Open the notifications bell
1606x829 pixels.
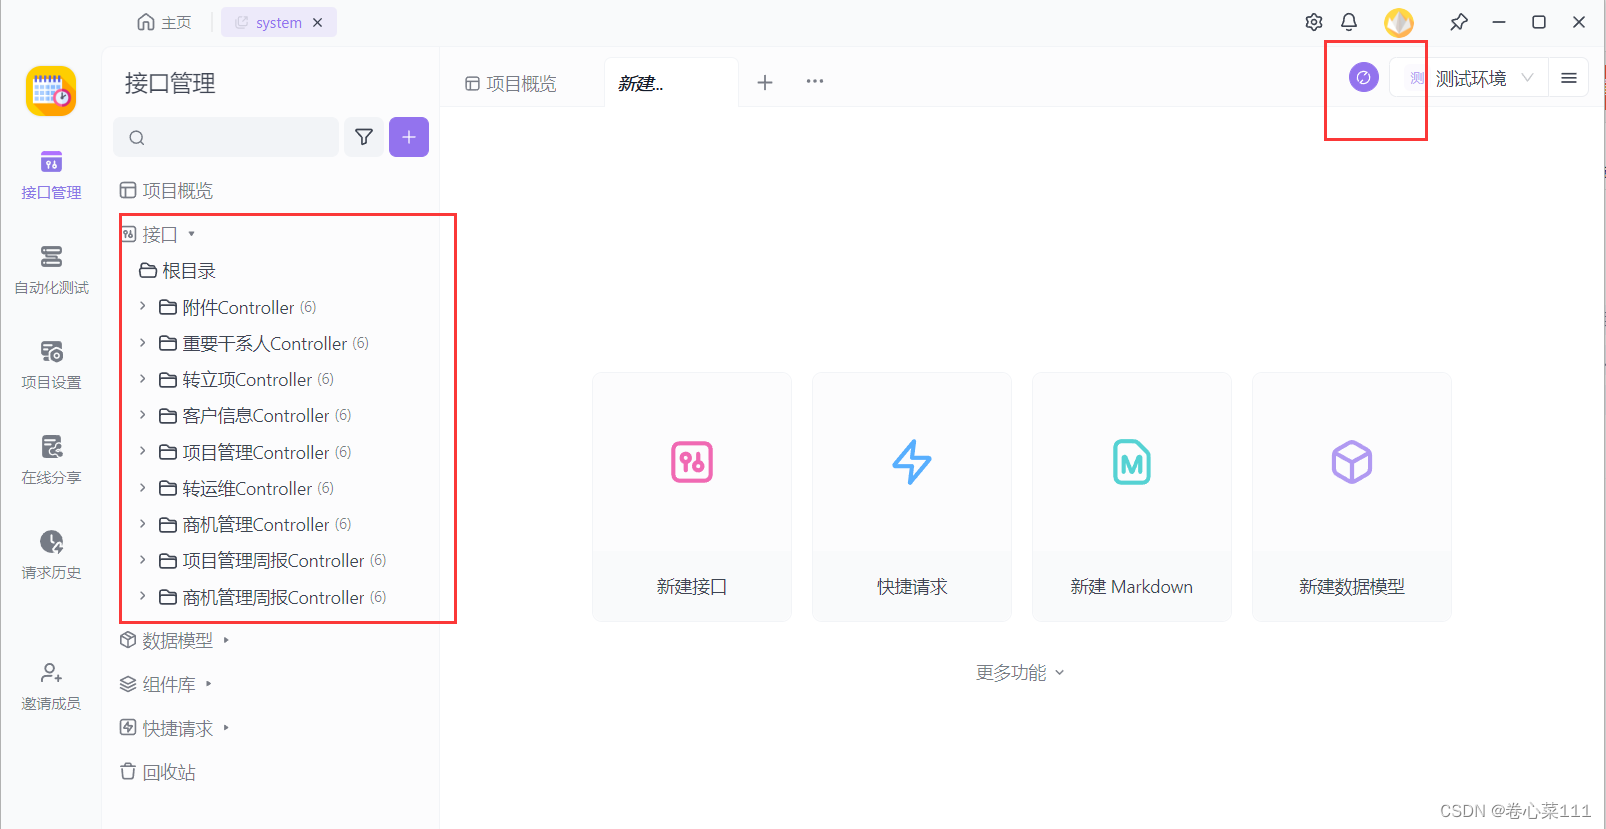pos(1349,22)
